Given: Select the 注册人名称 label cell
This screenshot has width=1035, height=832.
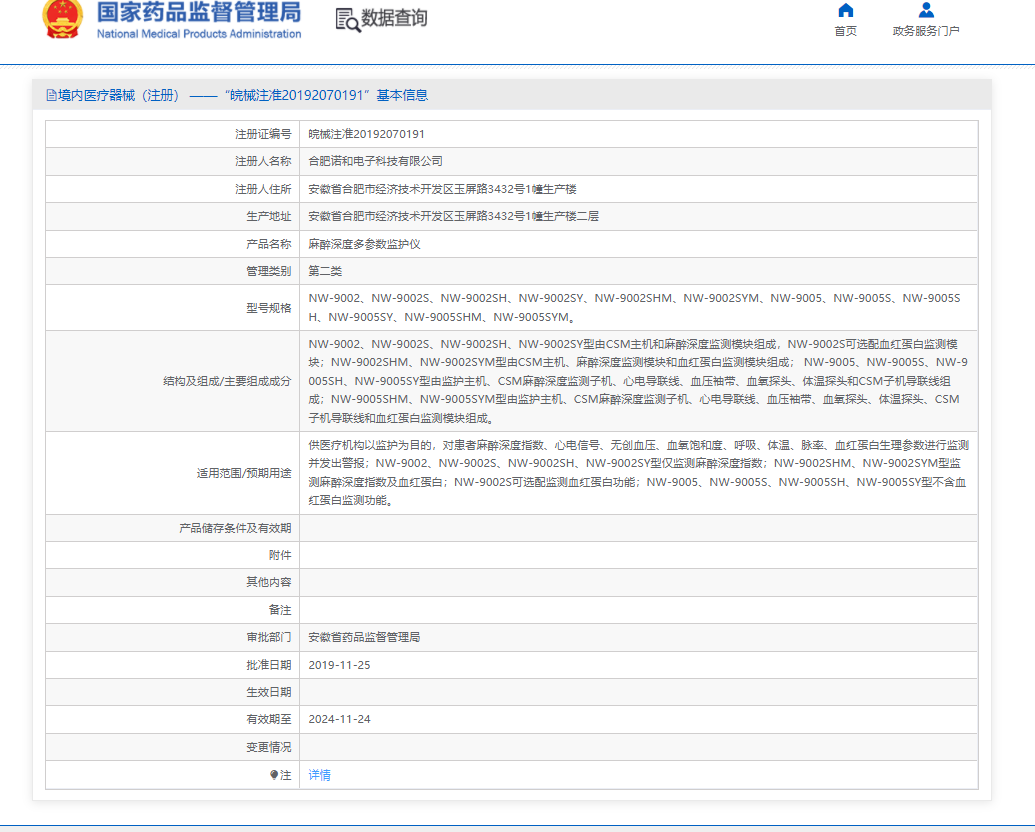Looking at the screenshot, I should pos(172,161).
